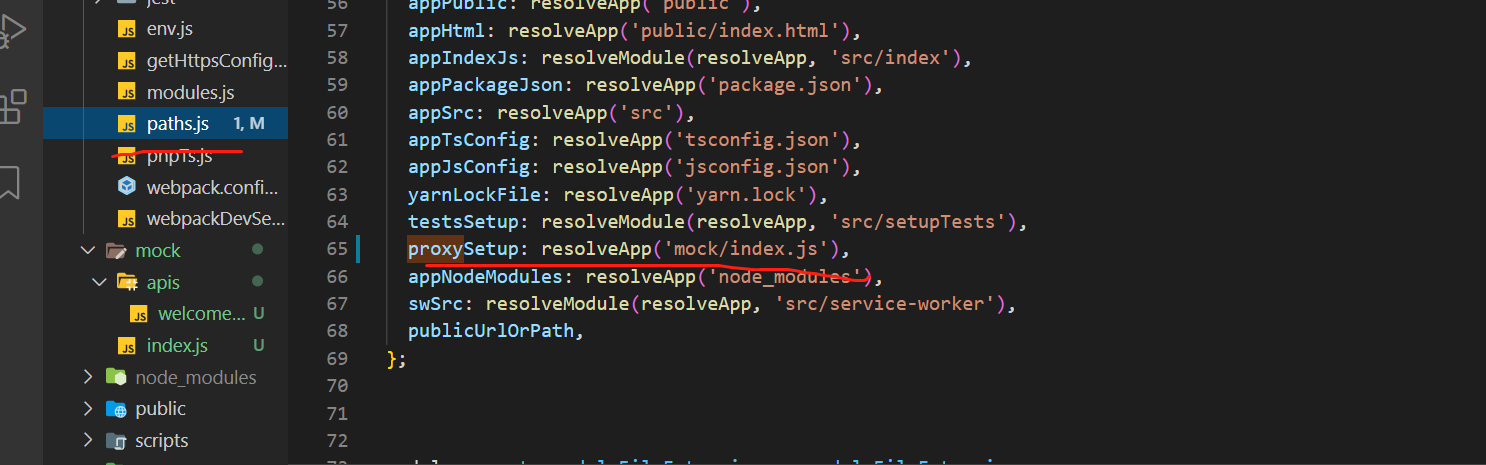The height and width of the screenshot is (465, 1486).
Task: Click line number 69 in the gutter
Action: click(336, 358)
